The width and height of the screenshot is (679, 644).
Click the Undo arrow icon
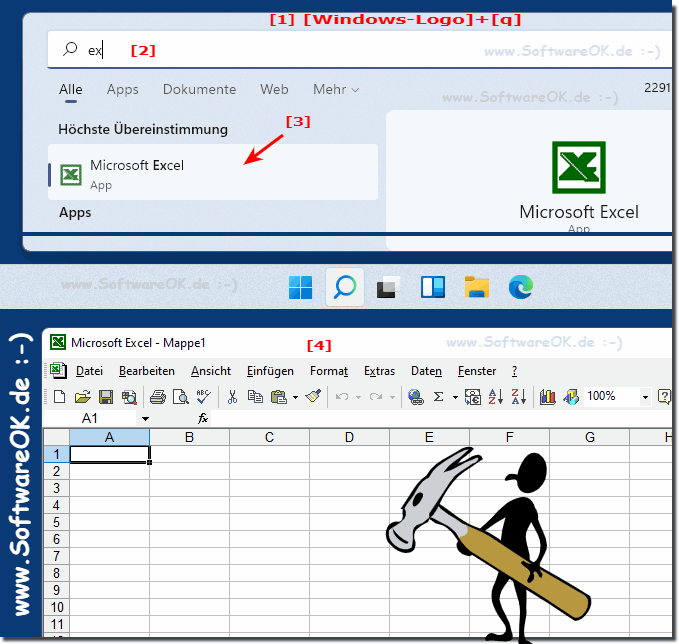coord(342,397)
